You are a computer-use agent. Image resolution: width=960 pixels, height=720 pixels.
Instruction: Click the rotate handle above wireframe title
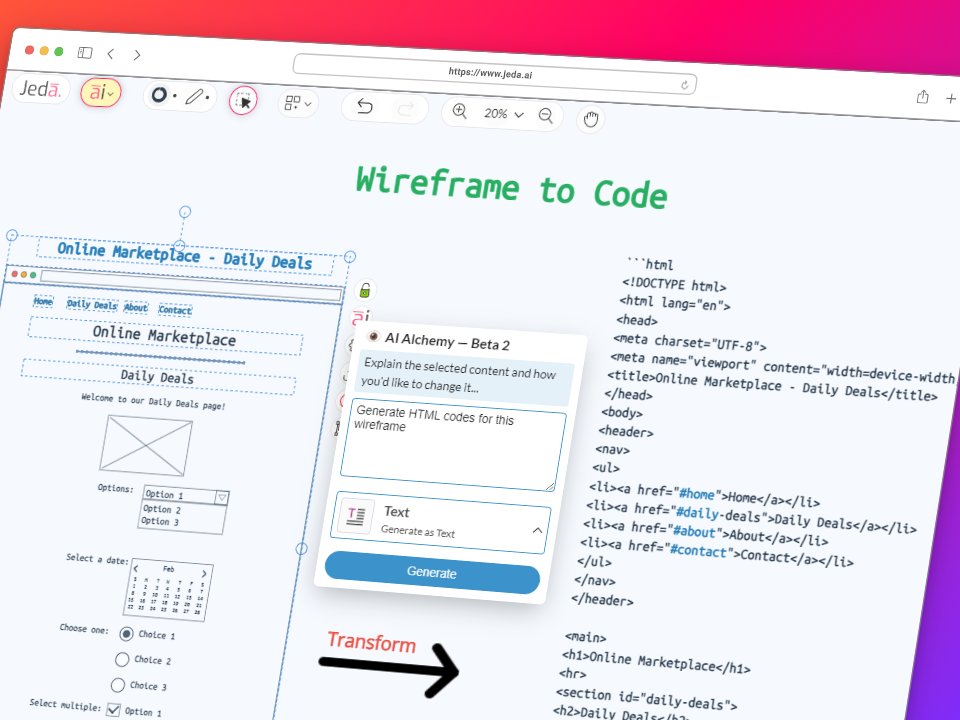pyautogui.click(x=185, y=212)
